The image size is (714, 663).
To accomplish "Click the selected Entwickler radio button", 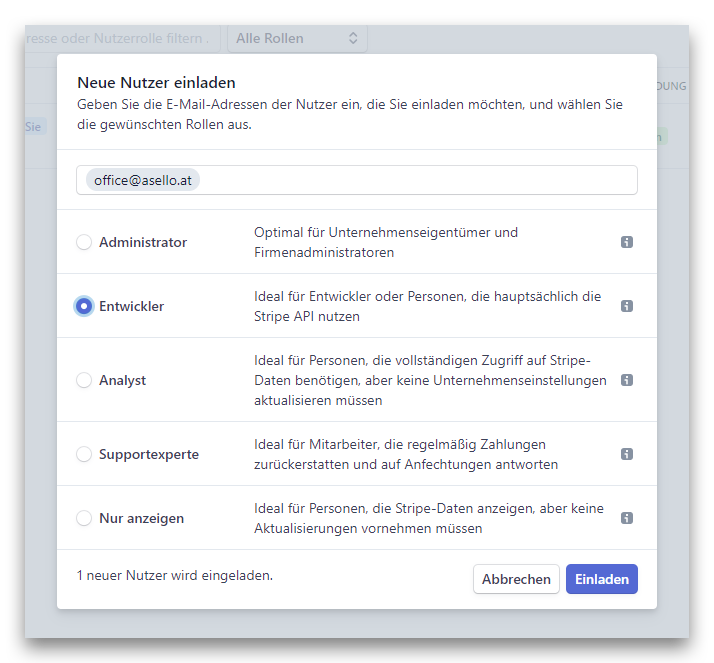I will click(84, 306).
